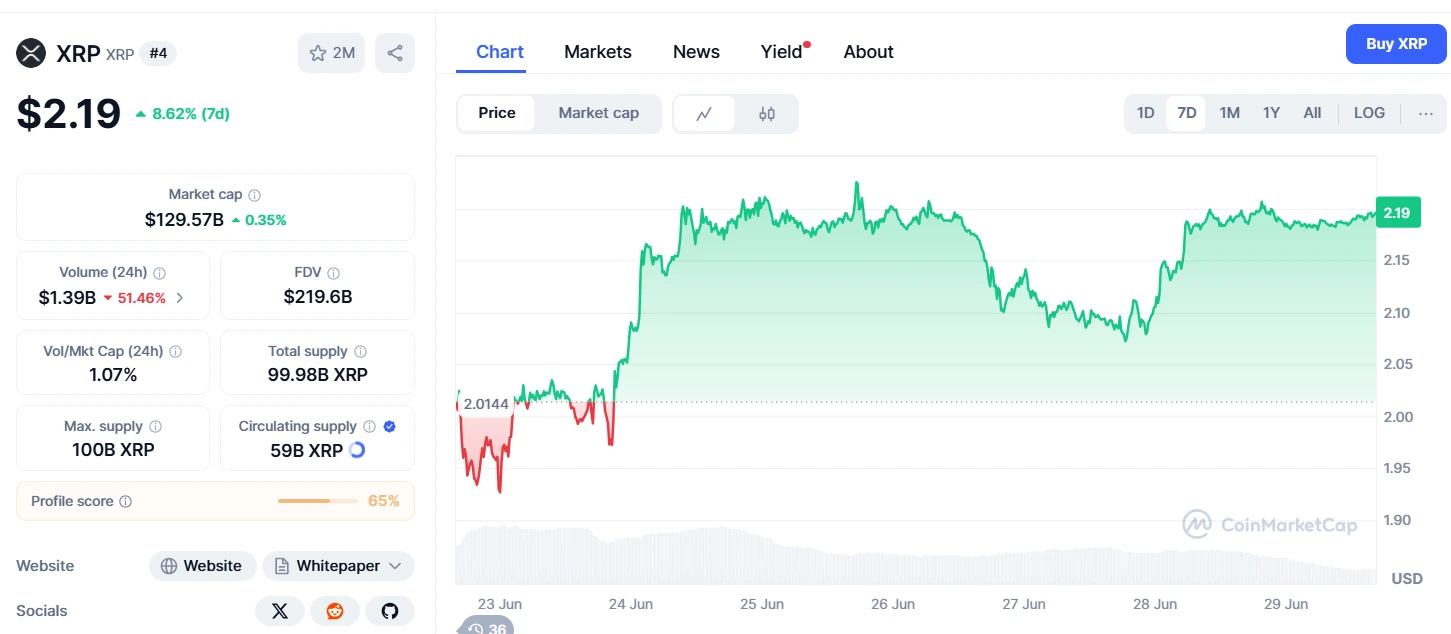
Task: Open Market cap info tooltip
Action: tap(254, 194)
